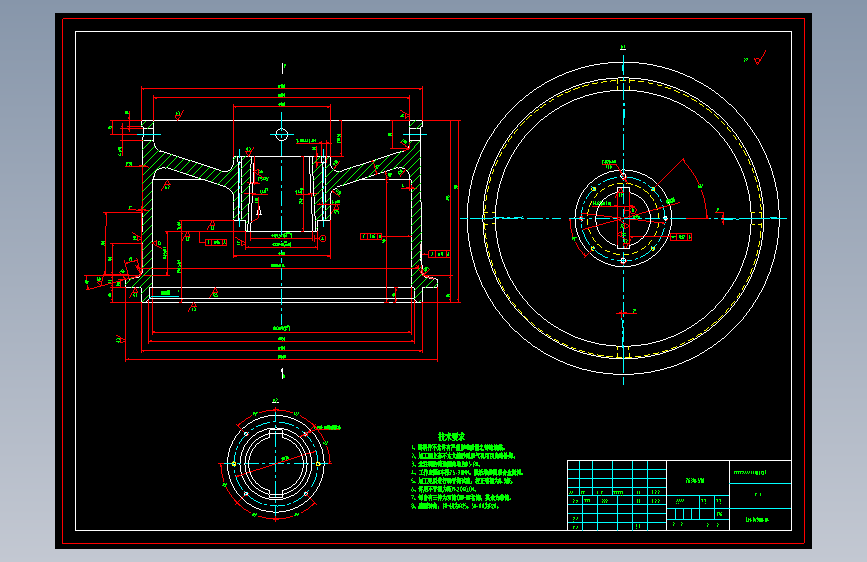This screenshot has height=562, width=867.
Task: Click the left green hatched web of section view
Action: (191, 166)
